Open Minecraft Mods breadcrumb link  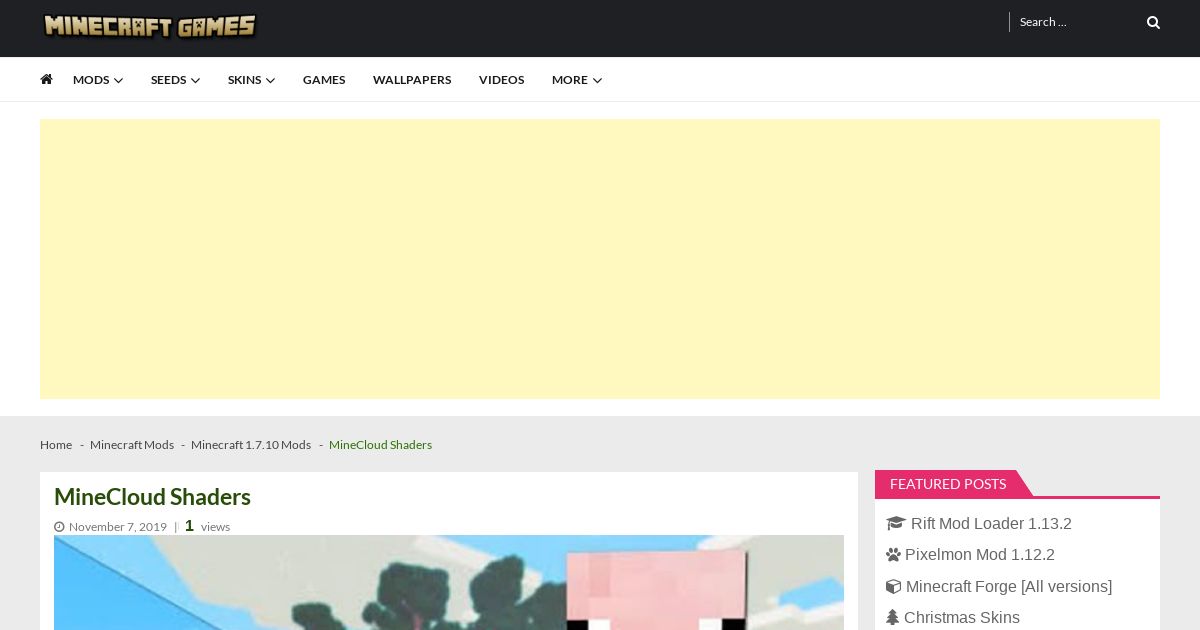pos(132,445)
